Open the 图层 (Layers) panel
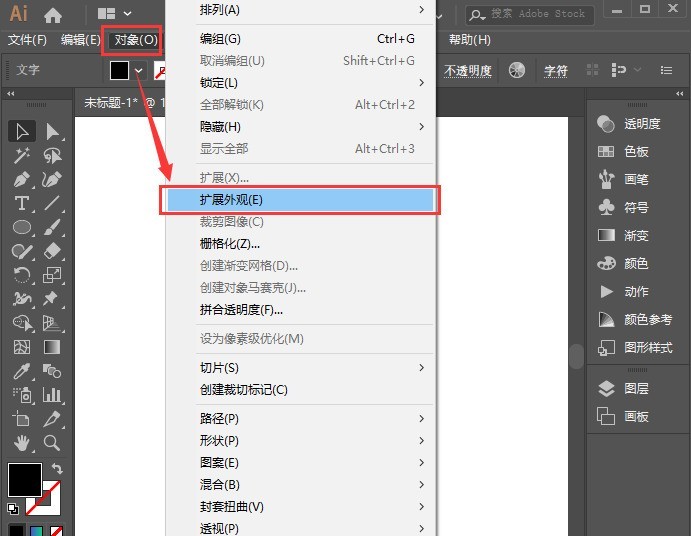 (636, 388)
